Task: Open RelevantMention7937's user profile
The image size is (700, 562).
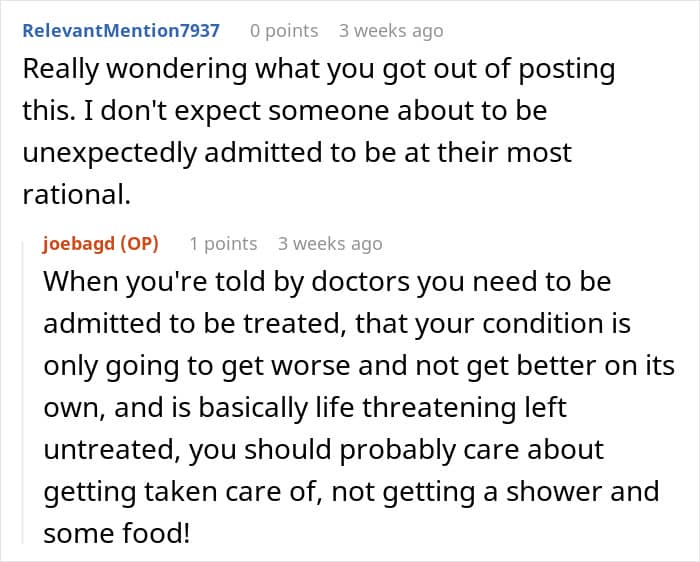Action: click(x=121, y=30)
